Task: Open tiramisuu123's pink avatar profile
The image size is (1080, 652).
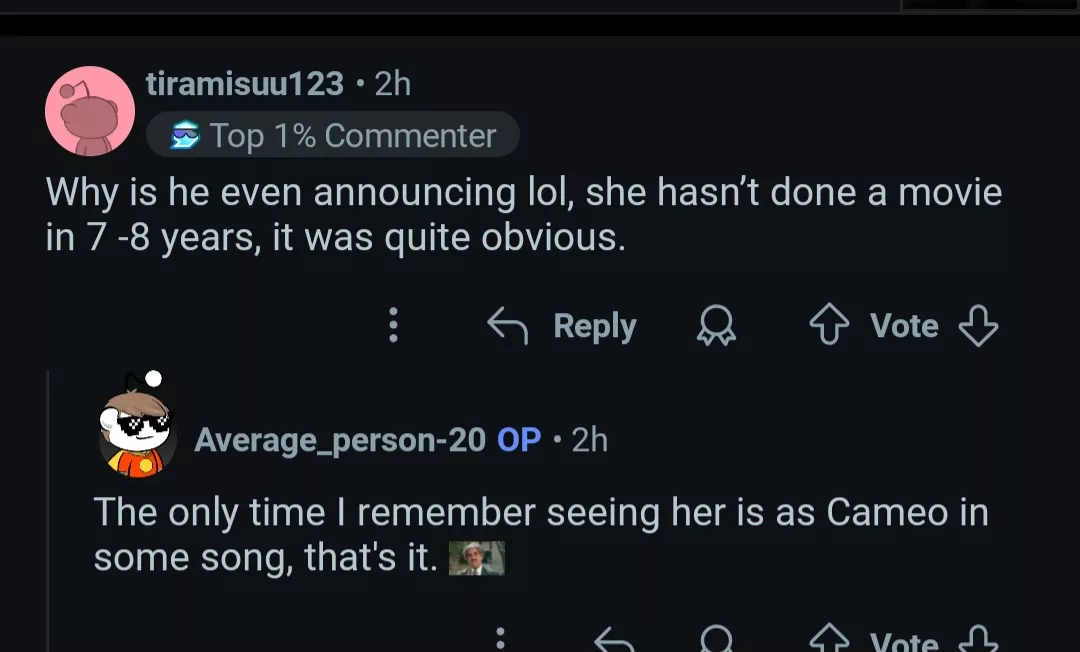Action: (x=90, y=111)
